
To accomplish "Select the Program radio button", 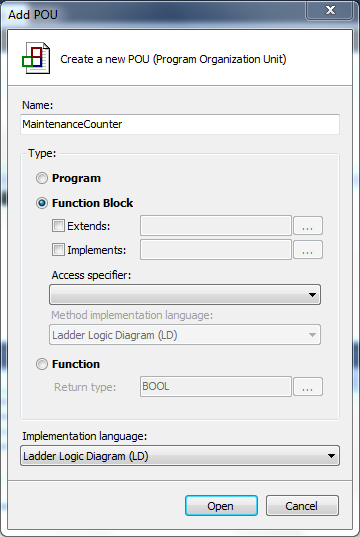I will click(42, 178).
